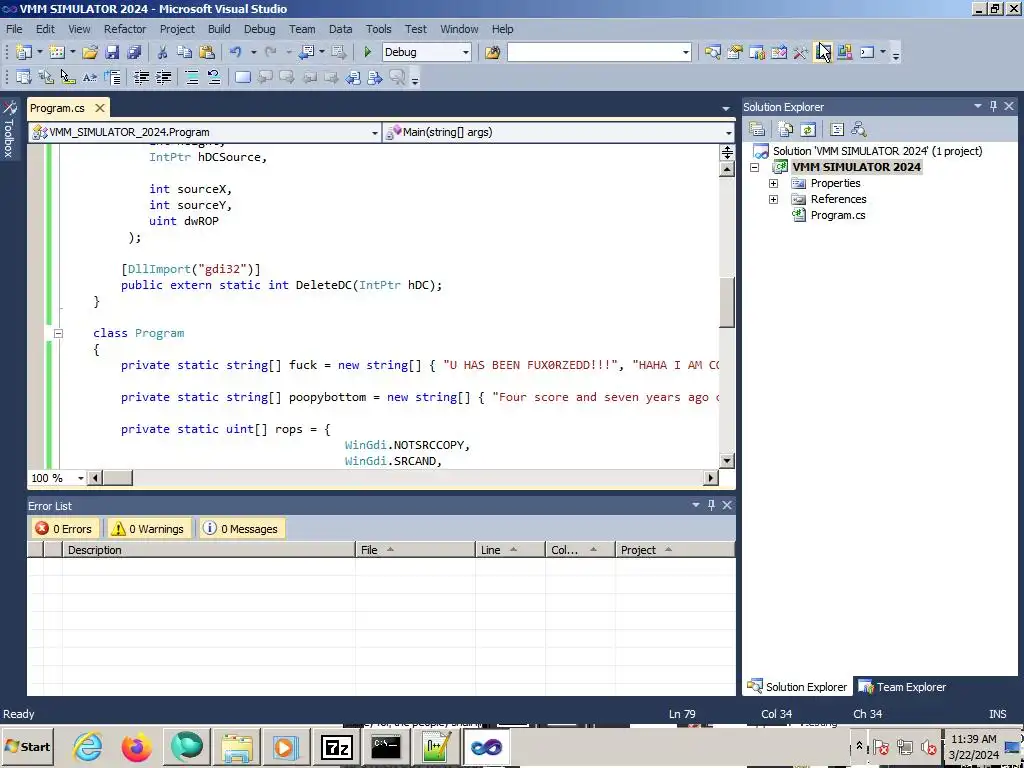Select Program.cs in Solution Explorer
The width and height of the screenshot is (1024, 768).
[838, 215]
